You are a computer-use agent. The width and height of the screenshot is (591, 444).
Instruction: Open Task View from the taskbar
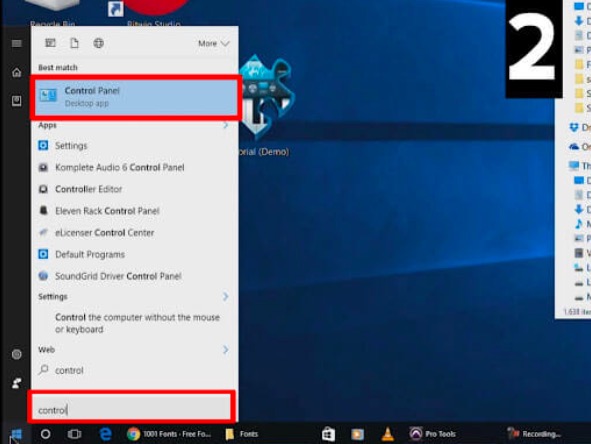(x=74, y=434)
